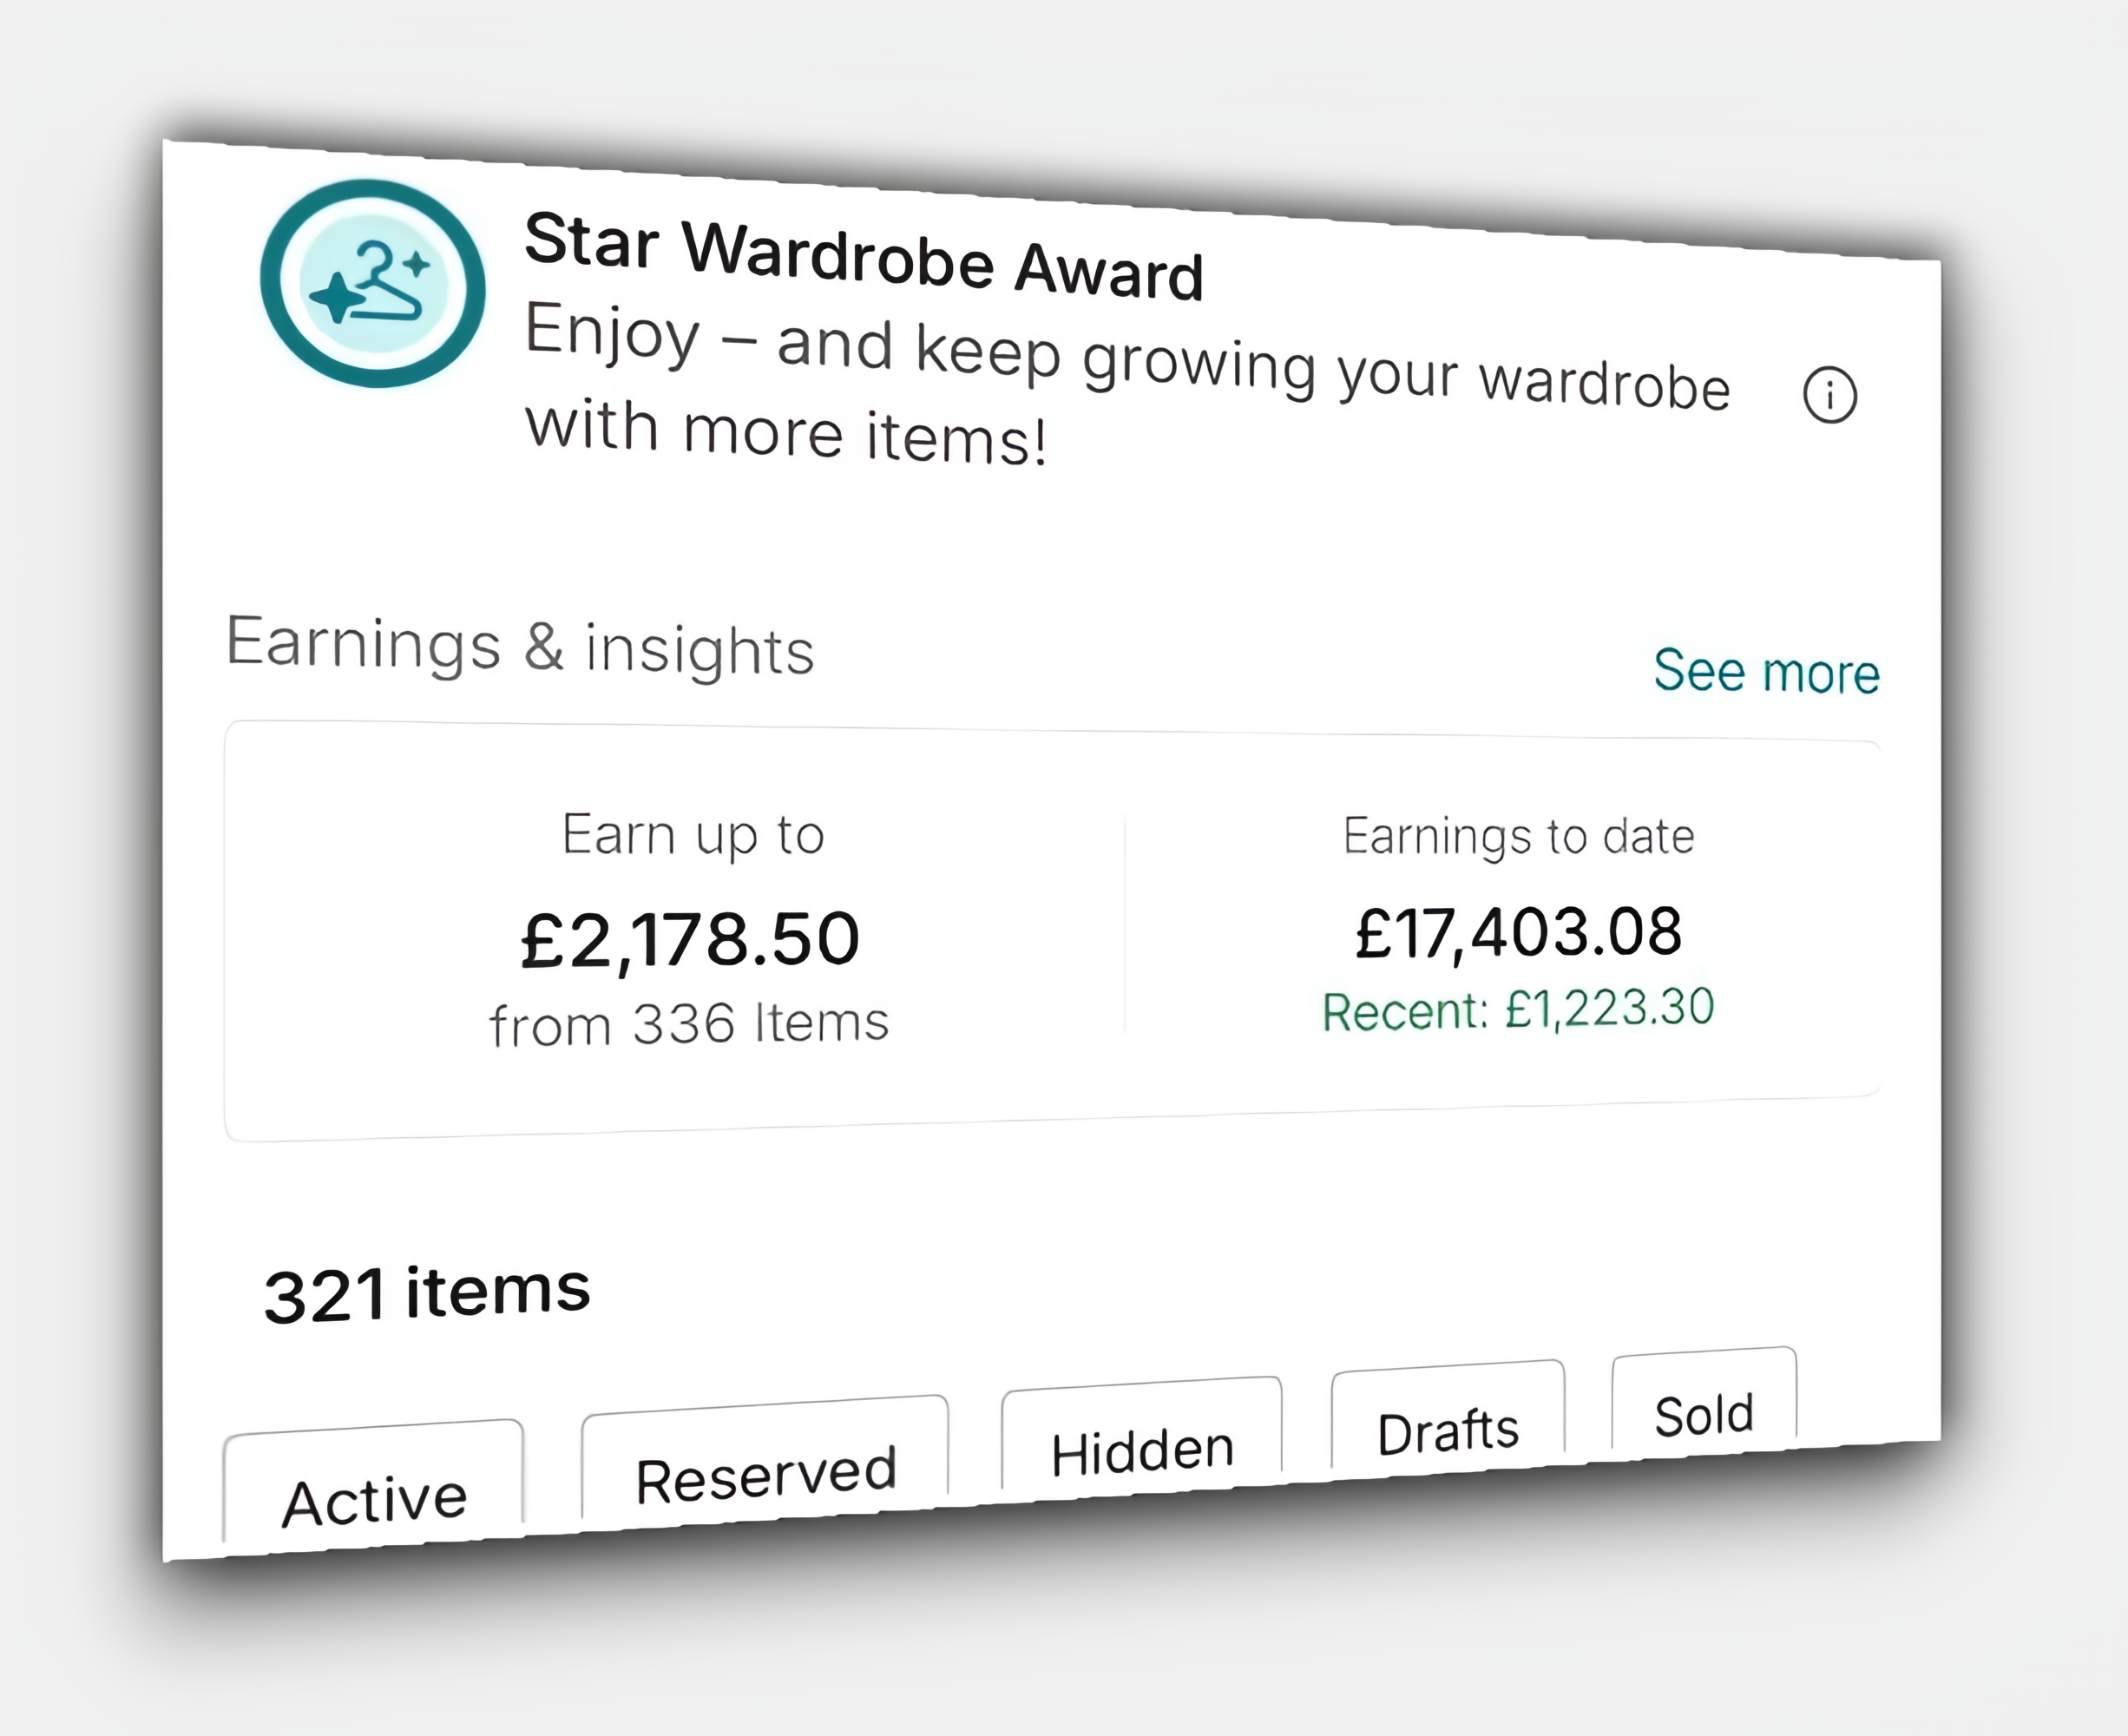Open the Hidden items tab
Screen dimensions: 2128x1736
point(1142,1450)
